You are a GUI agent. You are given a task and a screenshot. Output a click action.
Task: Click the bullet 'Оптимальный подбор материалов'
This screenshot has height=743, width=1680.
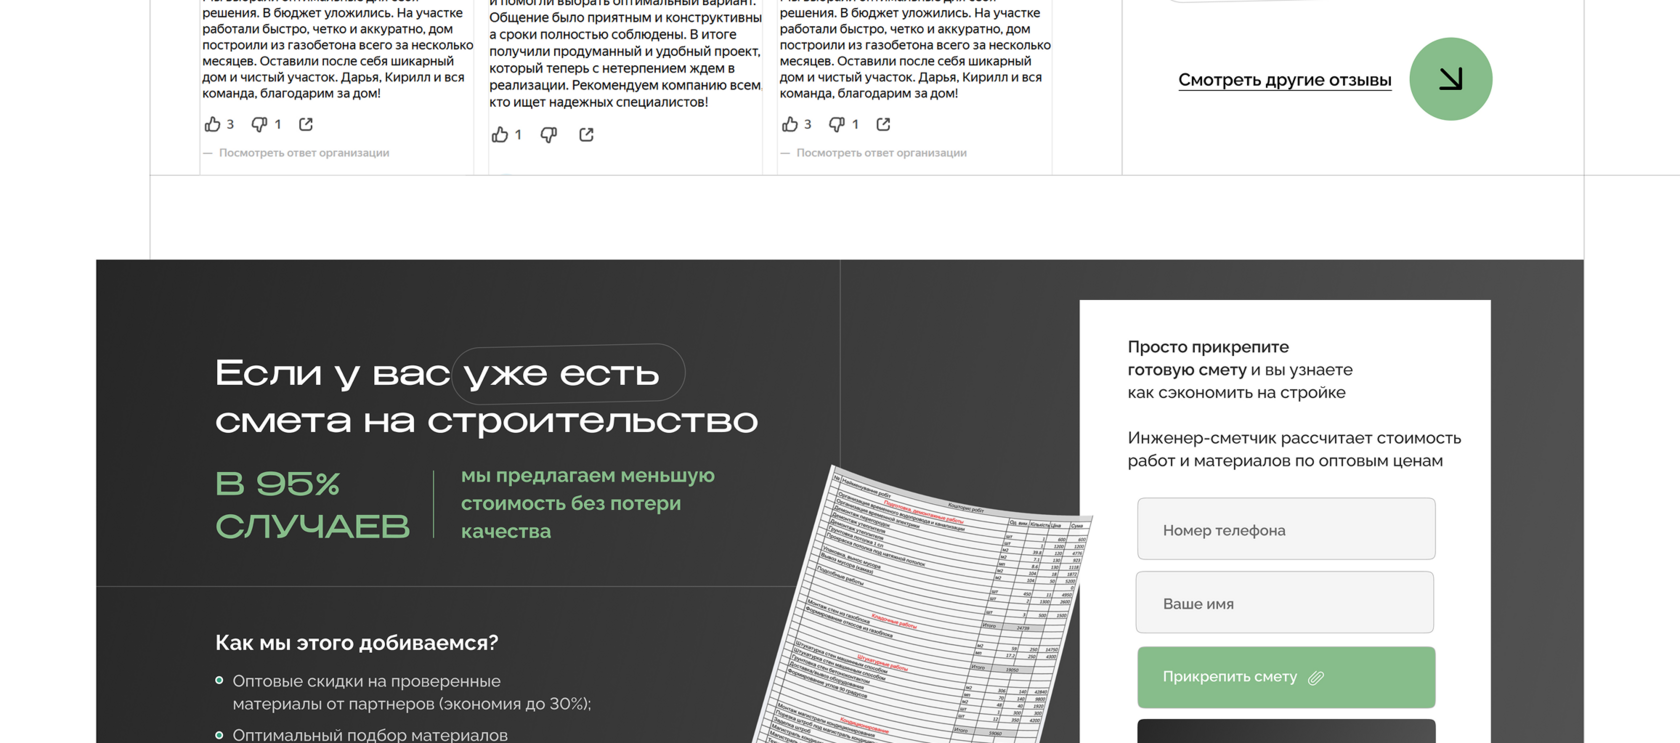pyautogui.click(x=370, y=735)
